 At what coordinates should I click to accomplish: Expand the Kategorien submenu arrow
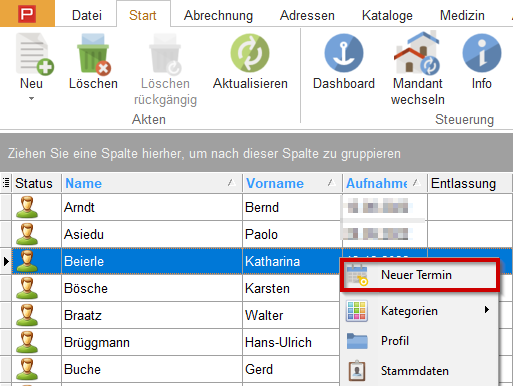pyautogui.click(x=487, y=310)
